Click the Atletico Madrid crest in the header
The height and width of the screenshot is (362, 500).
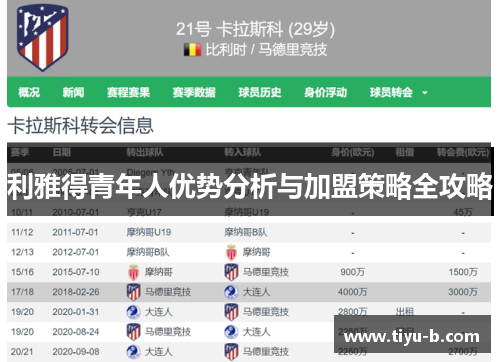[43, 37]
